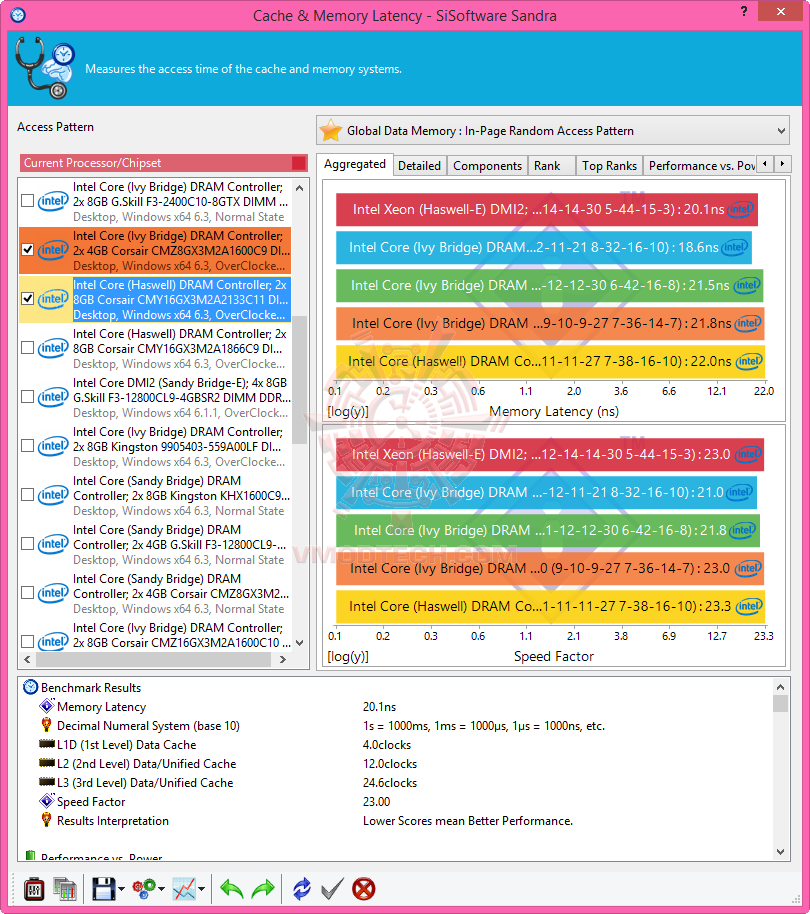Viewport: 810px width, 914px height.
Task: Uncheck the Corsair CMZ8GX3M2A1600C9 OverClocked Ivy Bridge entry
Action: [27, 249]
